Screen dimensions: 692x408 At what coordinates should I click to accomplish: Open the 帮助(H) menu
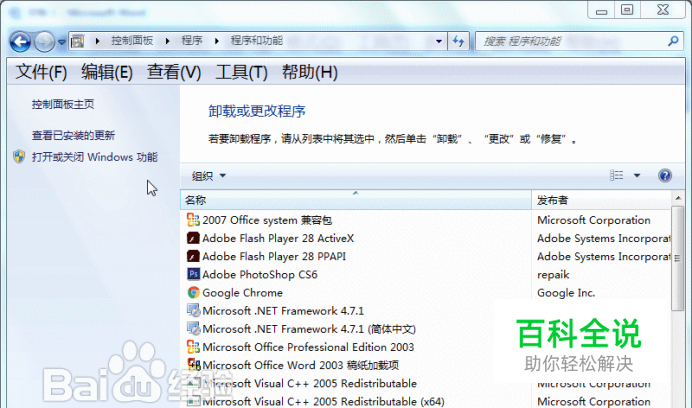pos(310,72)
